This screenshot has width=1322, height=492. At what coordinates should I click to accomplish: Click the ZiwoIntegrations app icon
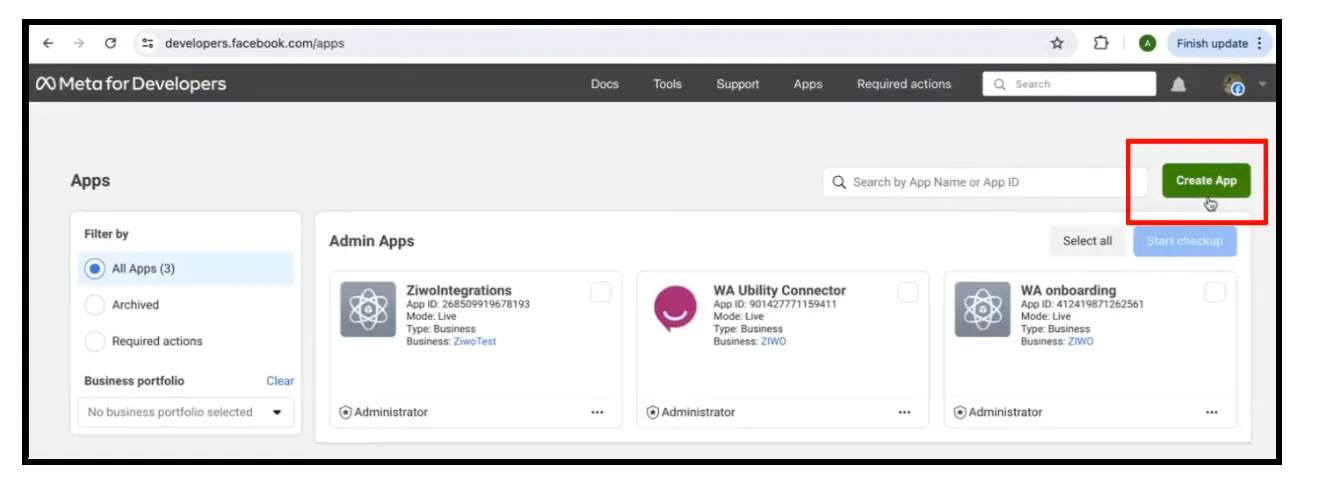coord(367,309)
